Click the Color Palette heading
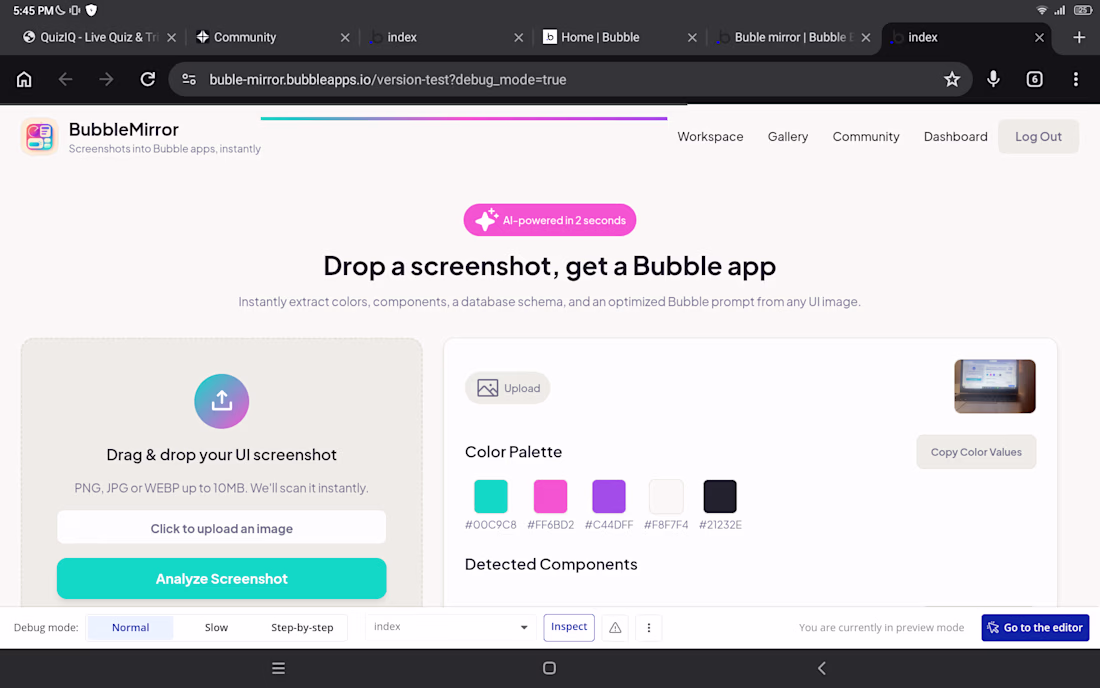 tap(513, 452)
